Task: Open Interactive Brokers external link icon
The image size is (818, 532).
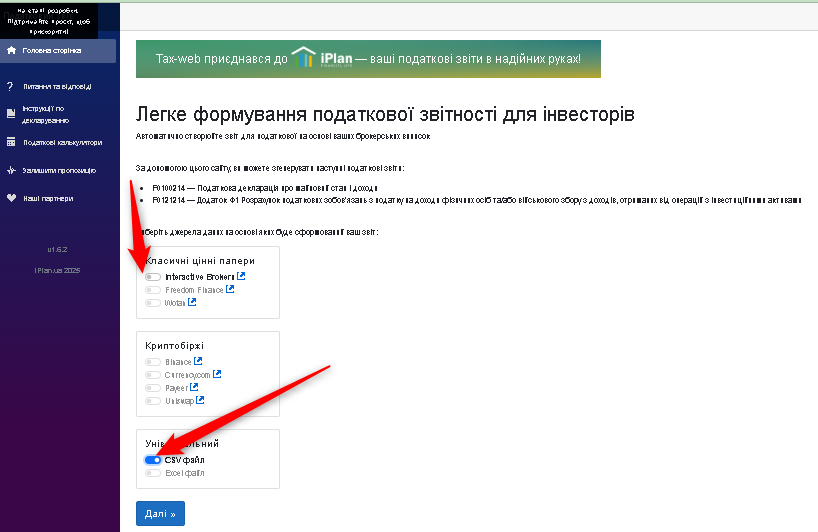Action: click(241, 276)
